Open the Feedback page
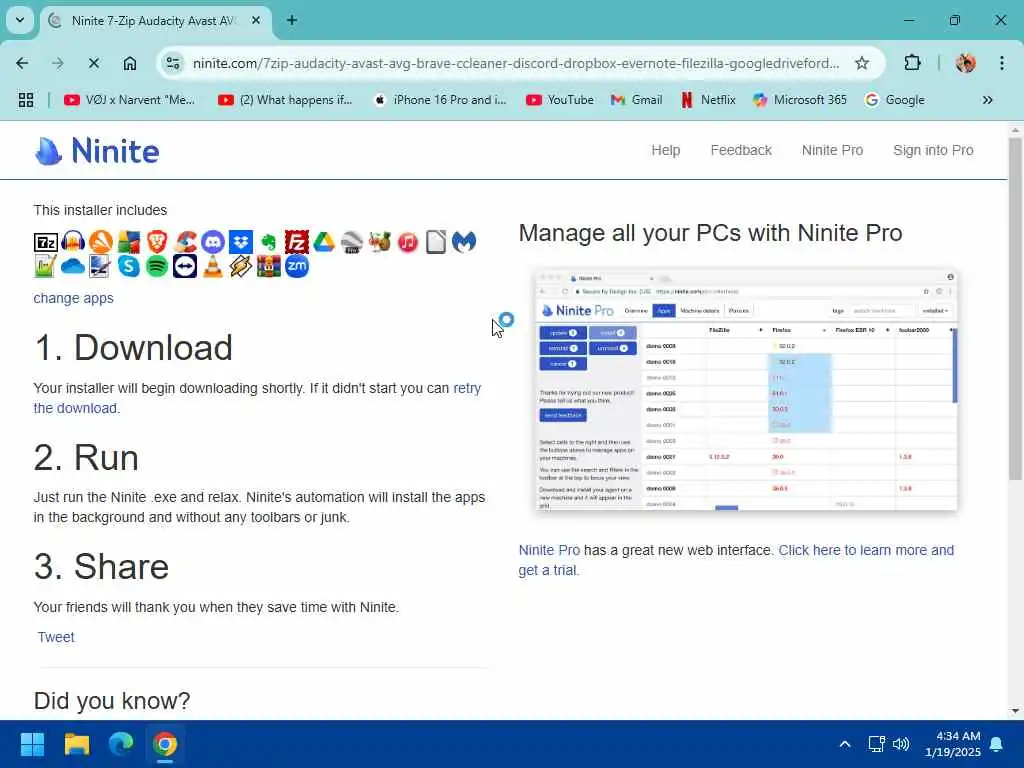This screenshot has width=1024, height=768. [x=741, y=150]
